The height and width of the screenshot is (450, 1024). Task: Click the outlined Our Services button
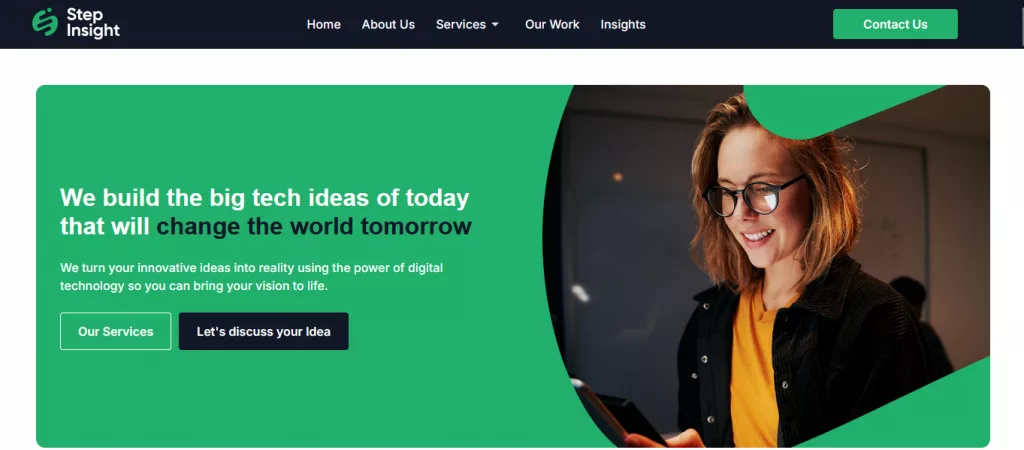(x=116, y=331)
